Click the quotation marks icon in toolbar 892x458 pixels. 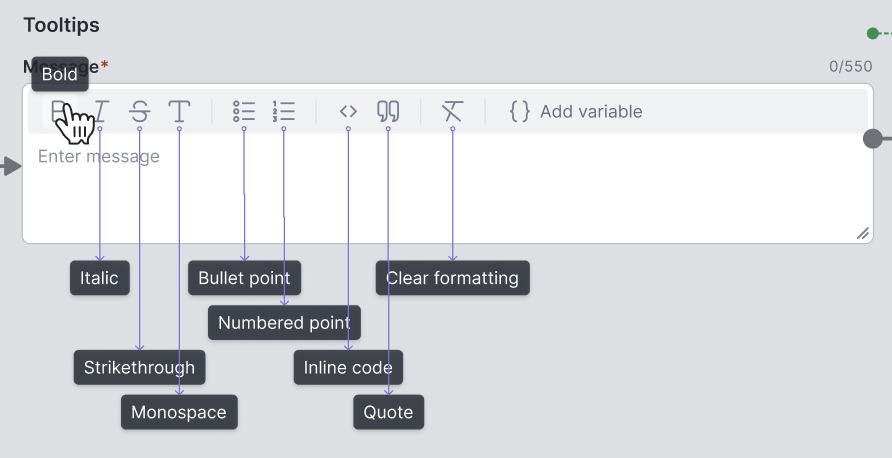(x=388, y=111)
